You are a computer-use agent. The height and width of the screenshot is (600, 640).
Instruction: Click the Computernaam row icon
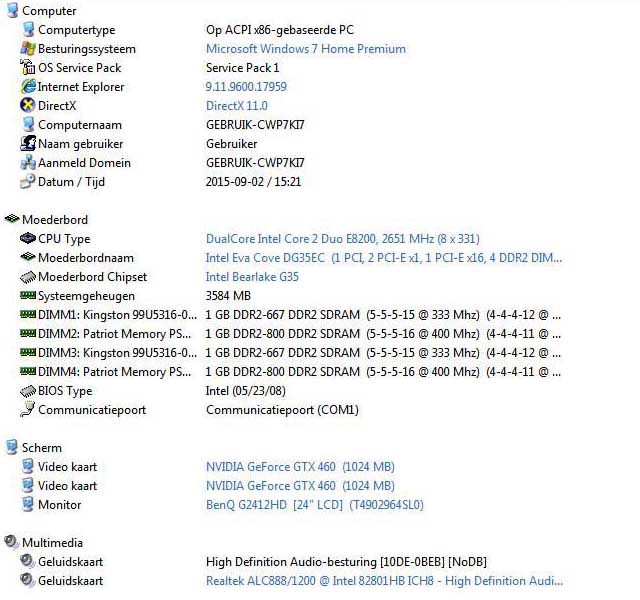click(28, 125)
